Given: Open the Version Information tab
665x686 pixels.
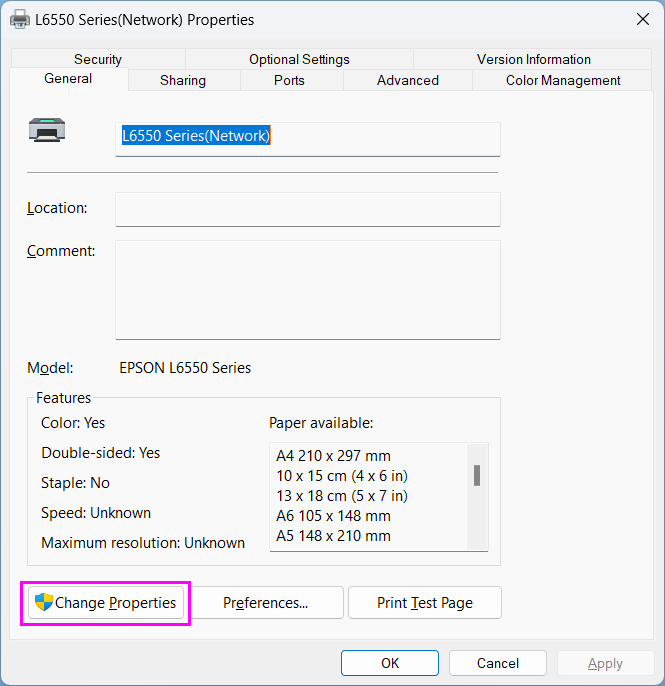Looking at the screenshot, I should 533,60.
